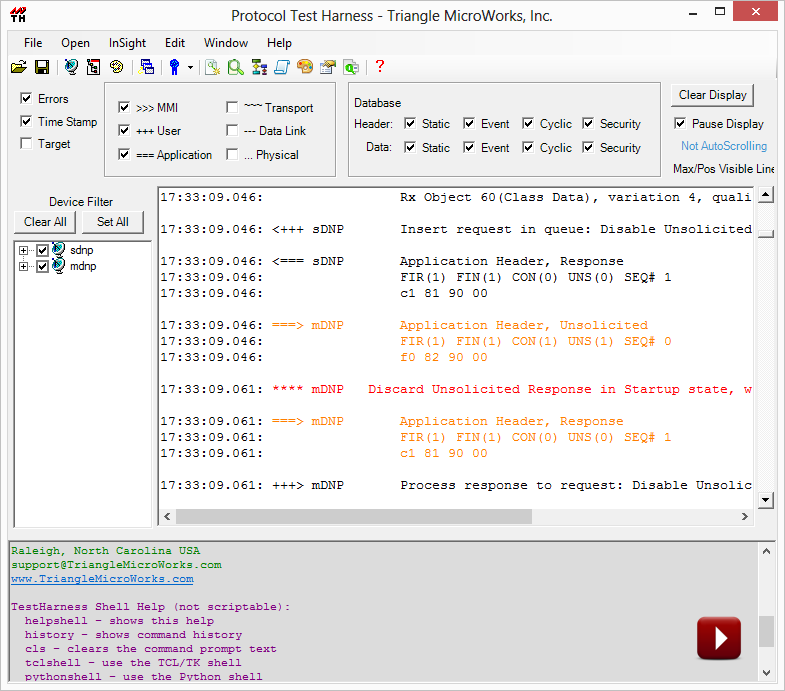
Task: Enable the --- Data Link checkbox
Action: tap(232, 130)
